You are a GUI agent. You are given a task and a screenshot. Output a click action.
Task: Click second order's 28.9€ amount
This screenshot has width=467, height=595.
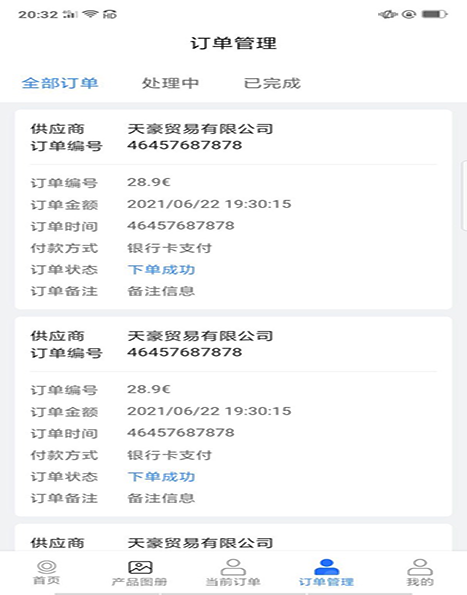149,389
